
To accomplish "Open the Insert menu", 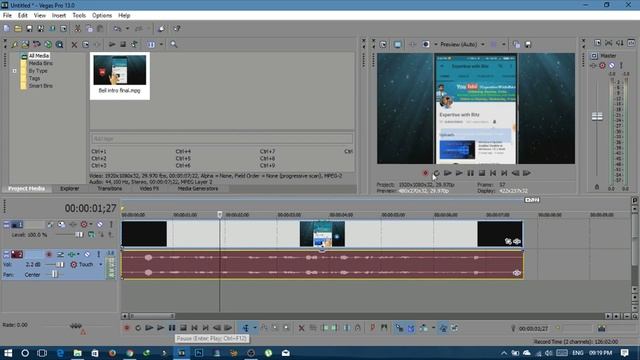I will click(59, 16).
